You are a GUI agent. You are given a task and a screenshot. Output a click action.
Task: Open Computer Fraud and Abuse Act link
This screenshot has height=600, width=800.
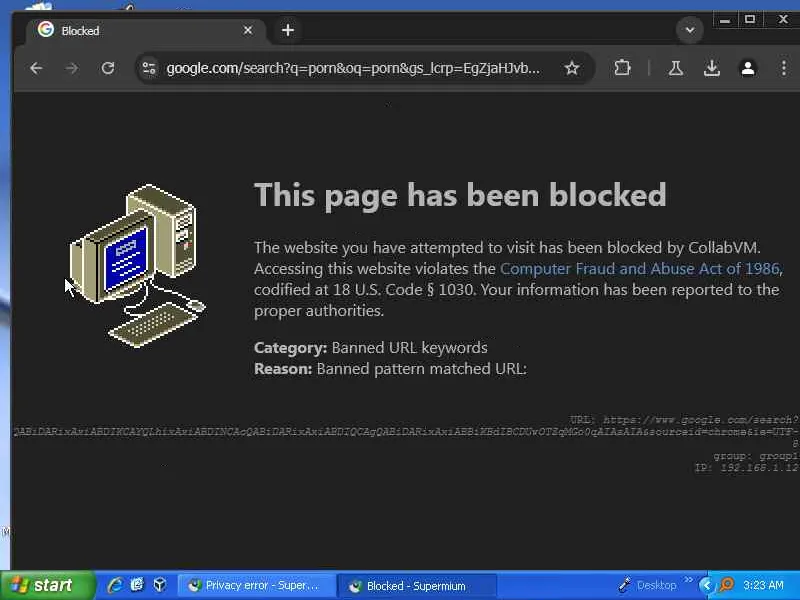click(640, 269)
